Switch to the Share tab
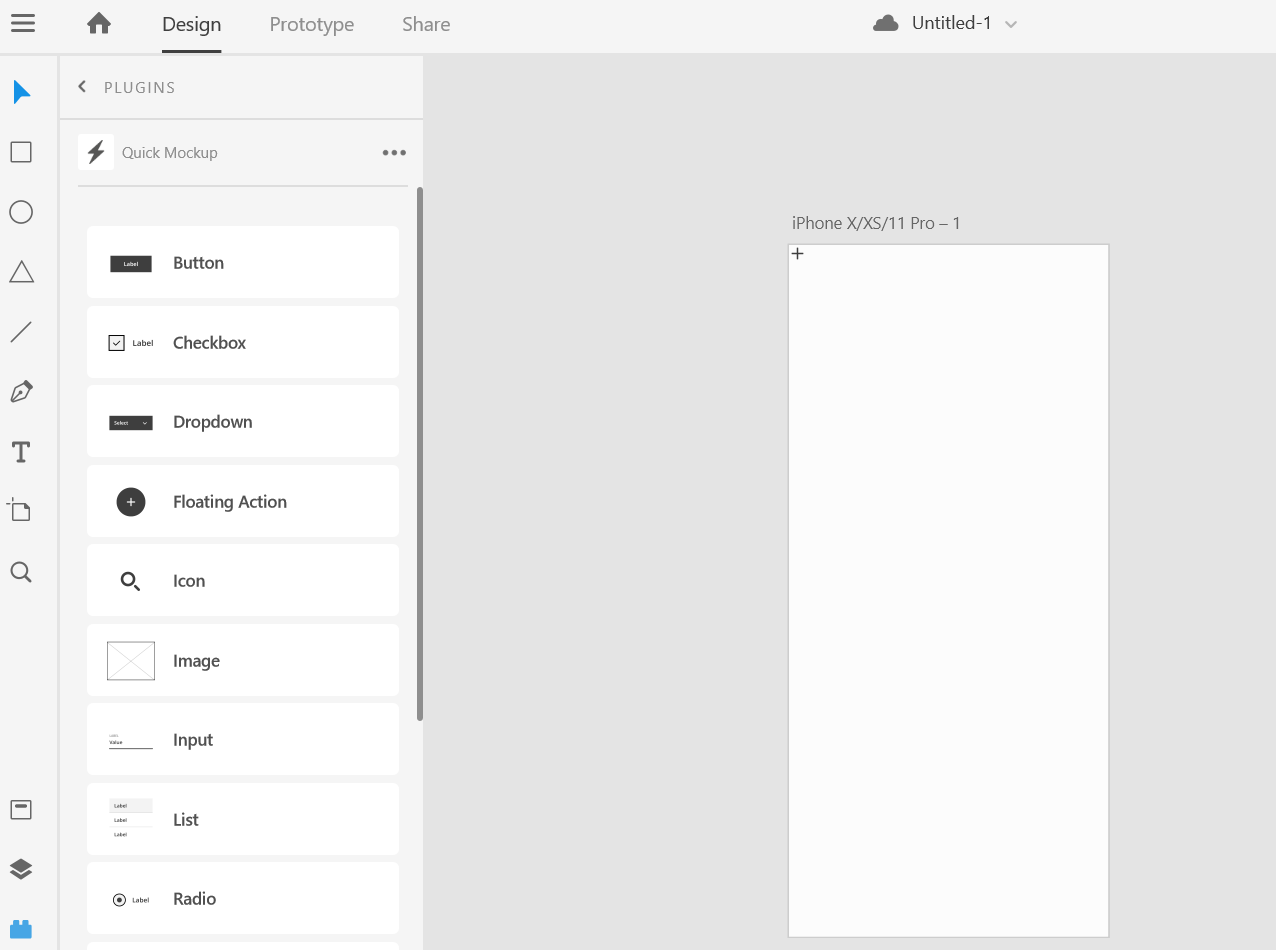The image size is (1276, 950). [x=425, y=24]
